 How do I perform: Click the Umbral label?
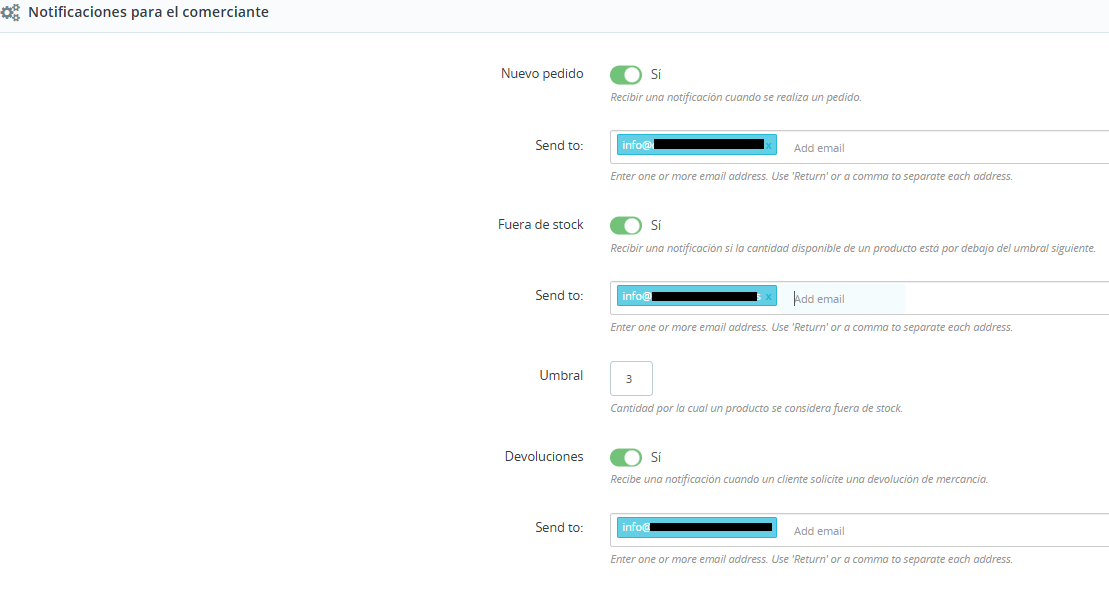[561, 375]
